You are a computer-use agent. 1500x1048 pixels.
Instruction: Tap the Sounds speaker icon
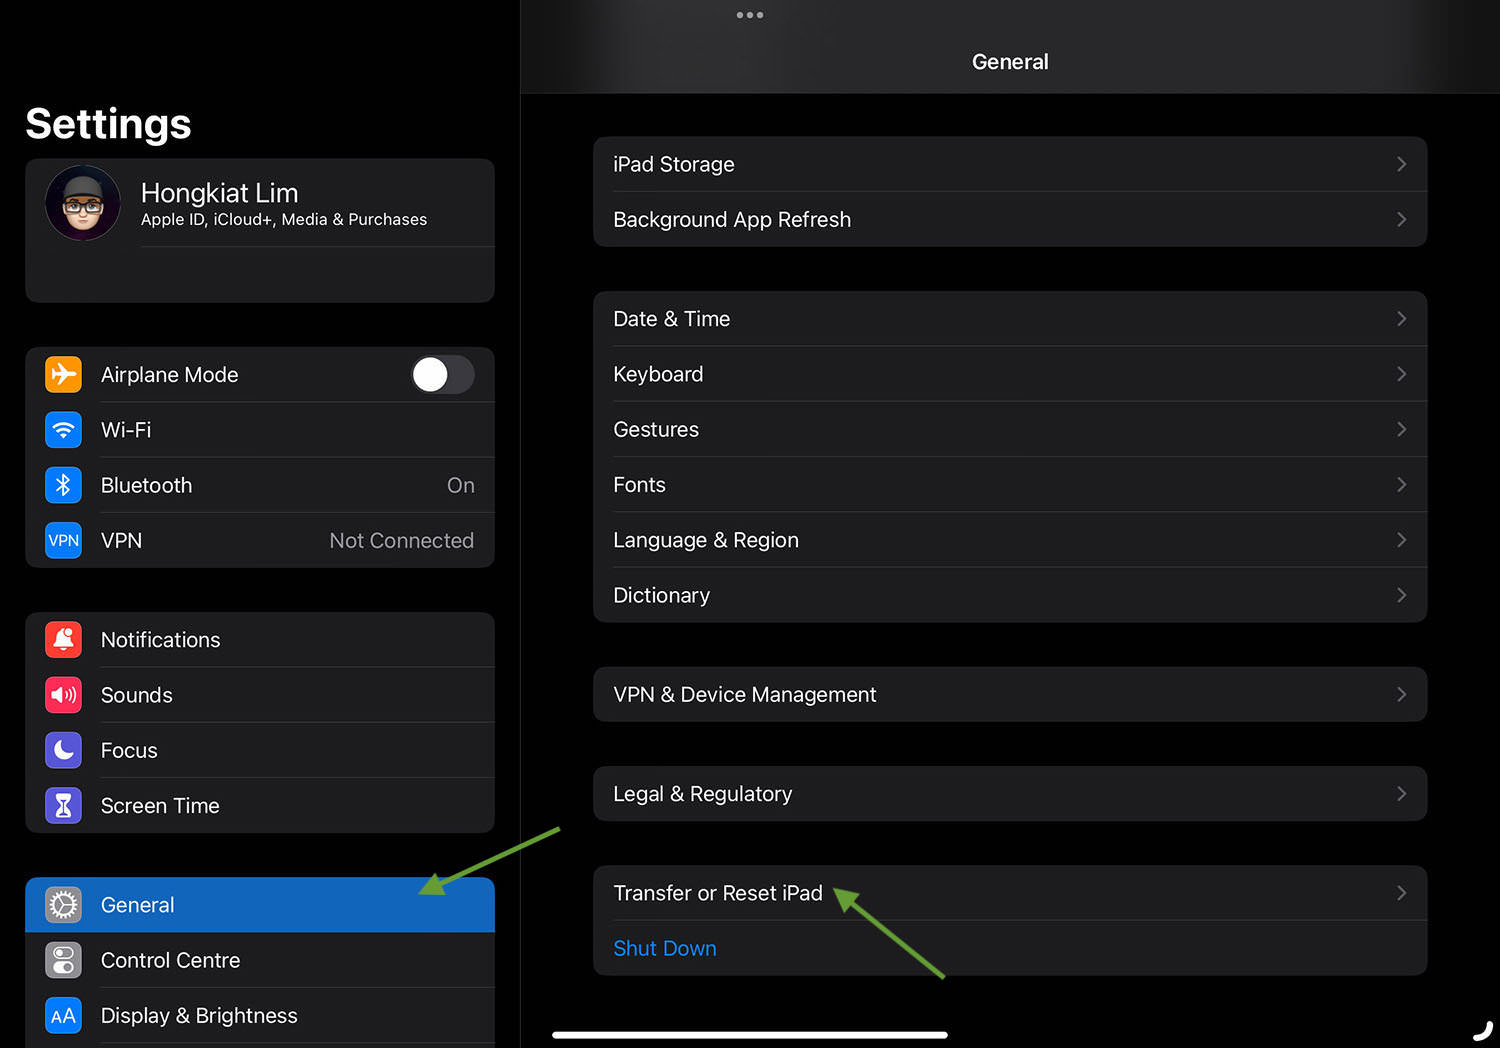[63, 695]
